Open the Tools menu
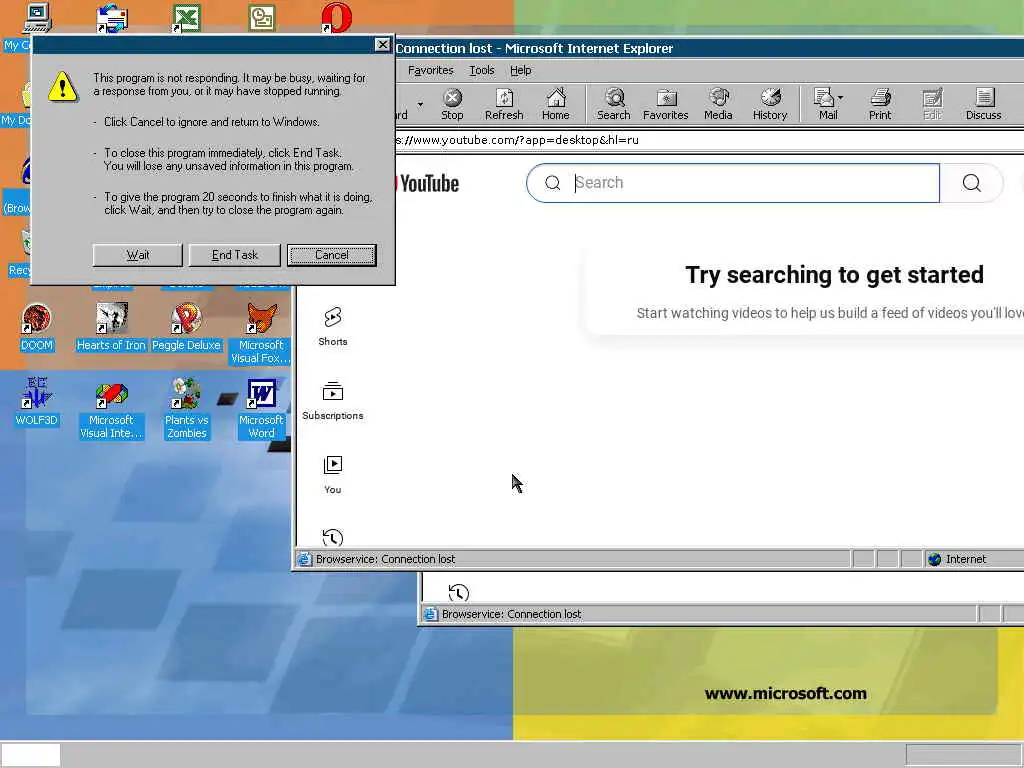Image resolution: width=1024 pixels, height=768 pixels. (482, 70)
